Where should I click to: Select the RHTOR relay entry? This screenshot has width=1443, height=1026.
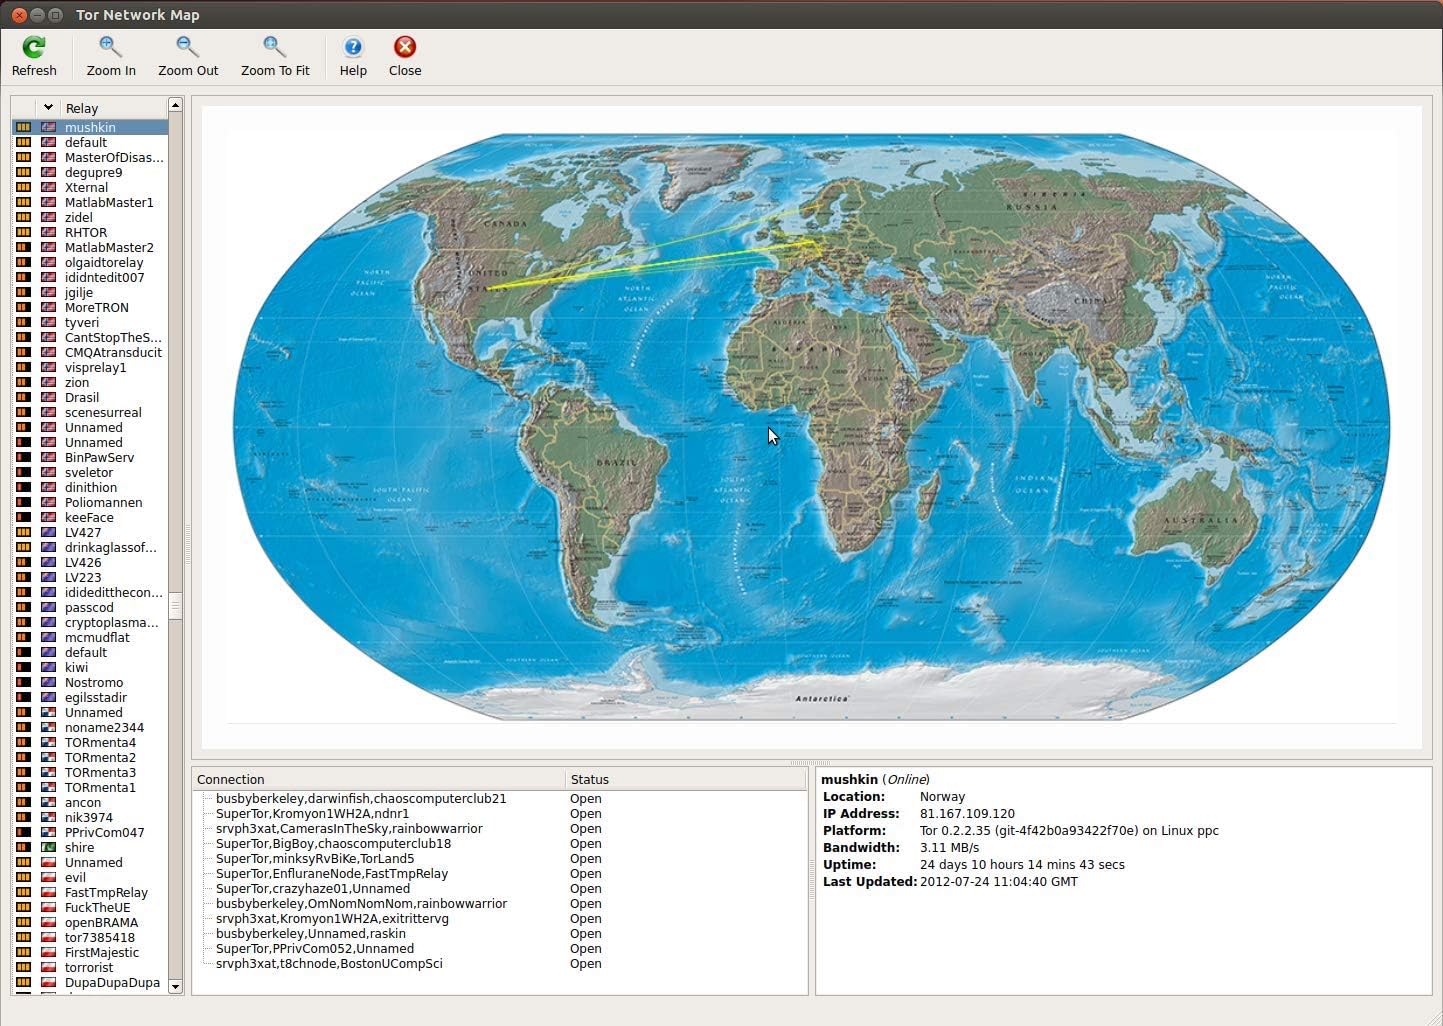tap(85, 232)
